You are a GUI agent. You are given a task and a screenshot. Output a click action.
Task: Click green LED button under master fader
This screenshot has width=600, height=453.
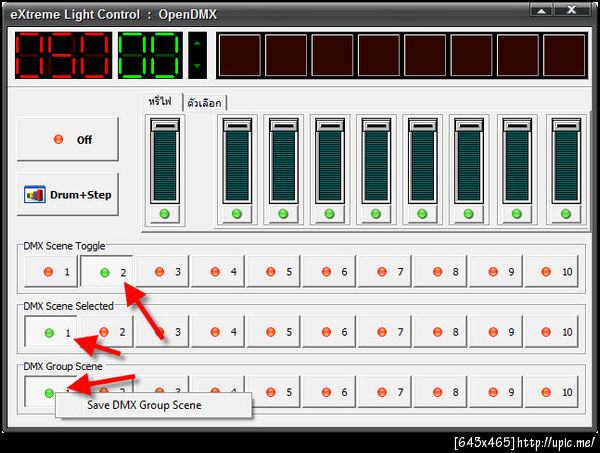click(x=165, y=214)
